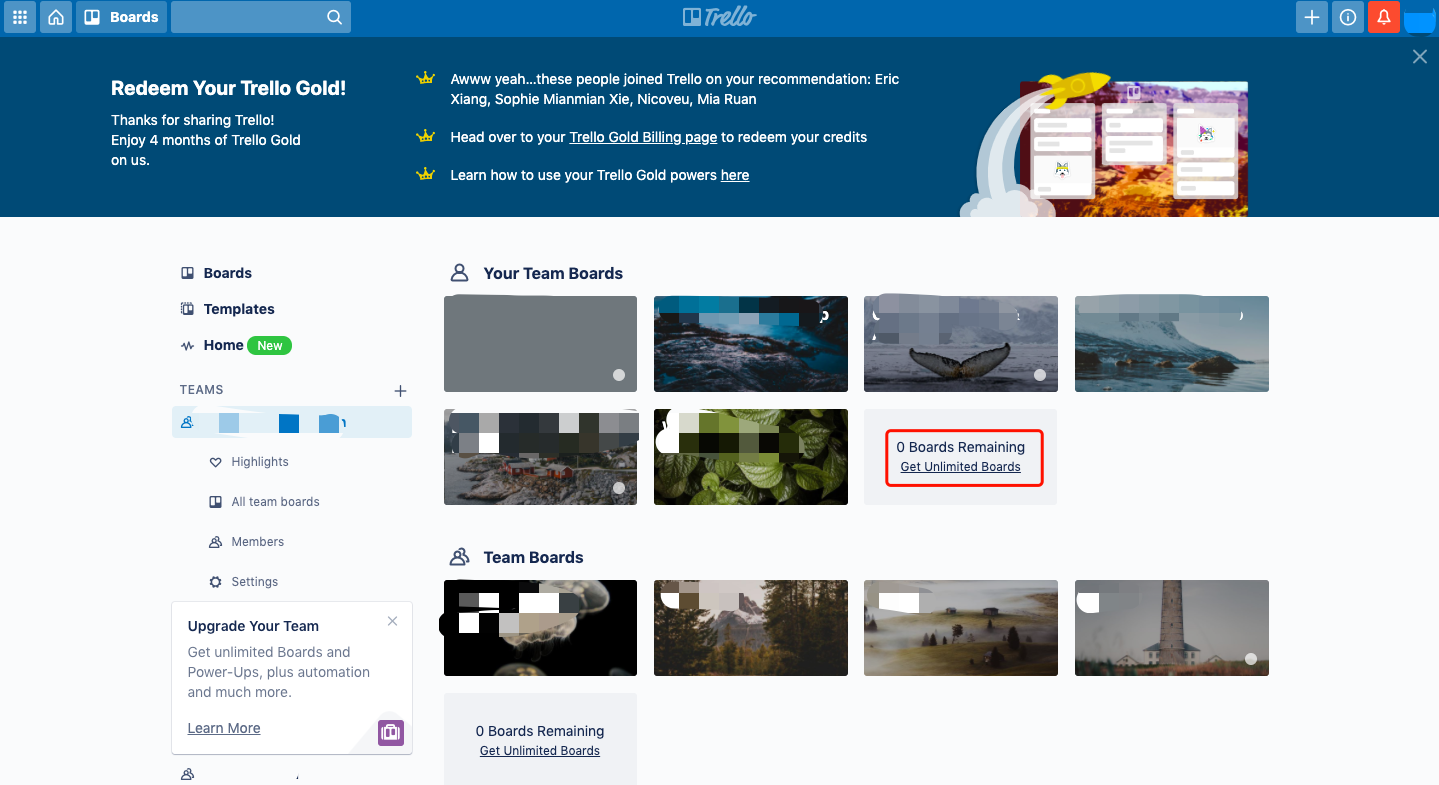The width and height of the screenshot is (1439, 785).
Task: Click the Redeem Your Trello Gold heading
Action: point(228,88)
